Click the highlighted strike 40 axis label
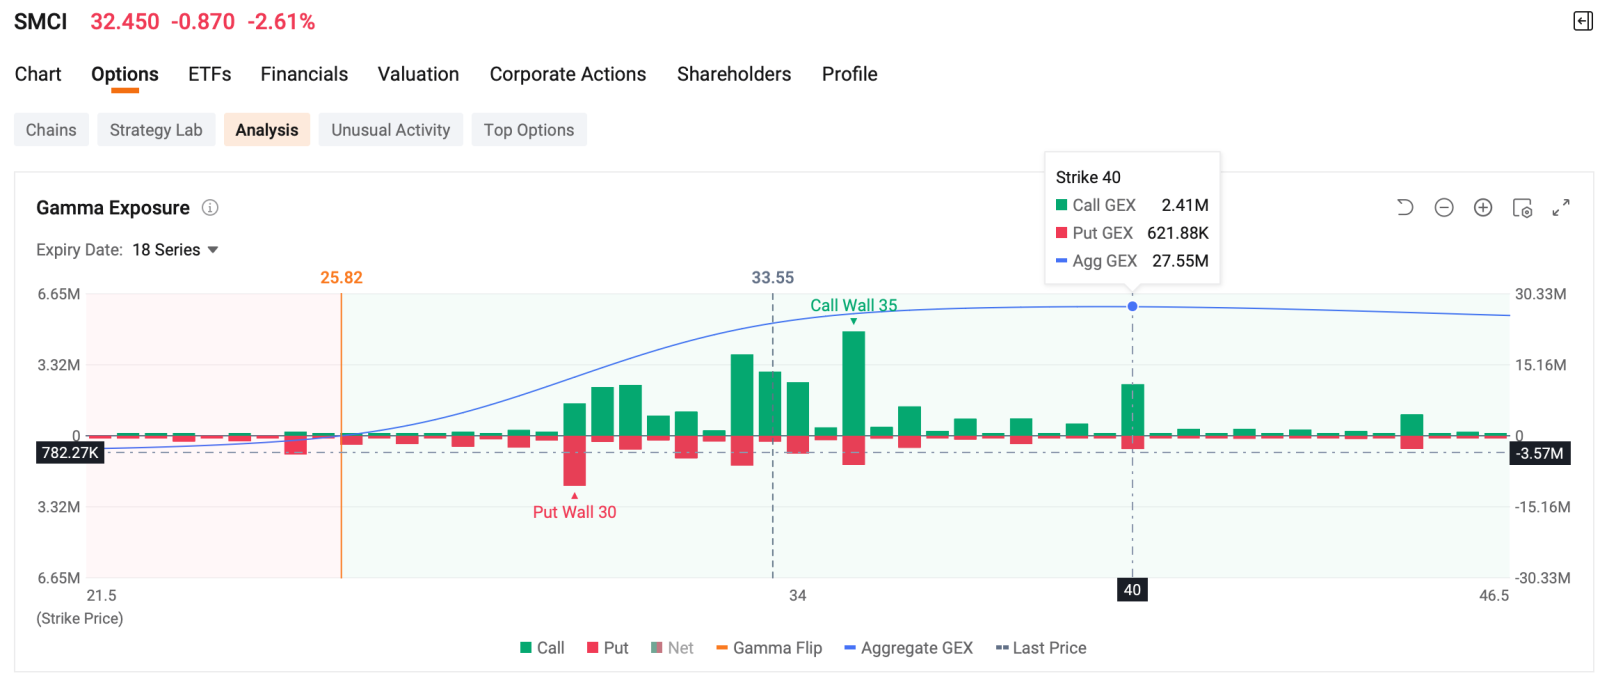 pos(1132,590)
